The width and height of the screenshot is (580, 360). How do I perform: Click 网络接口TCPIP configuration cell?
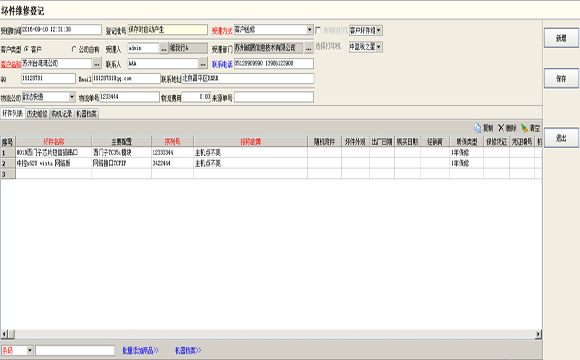(121, 163)
